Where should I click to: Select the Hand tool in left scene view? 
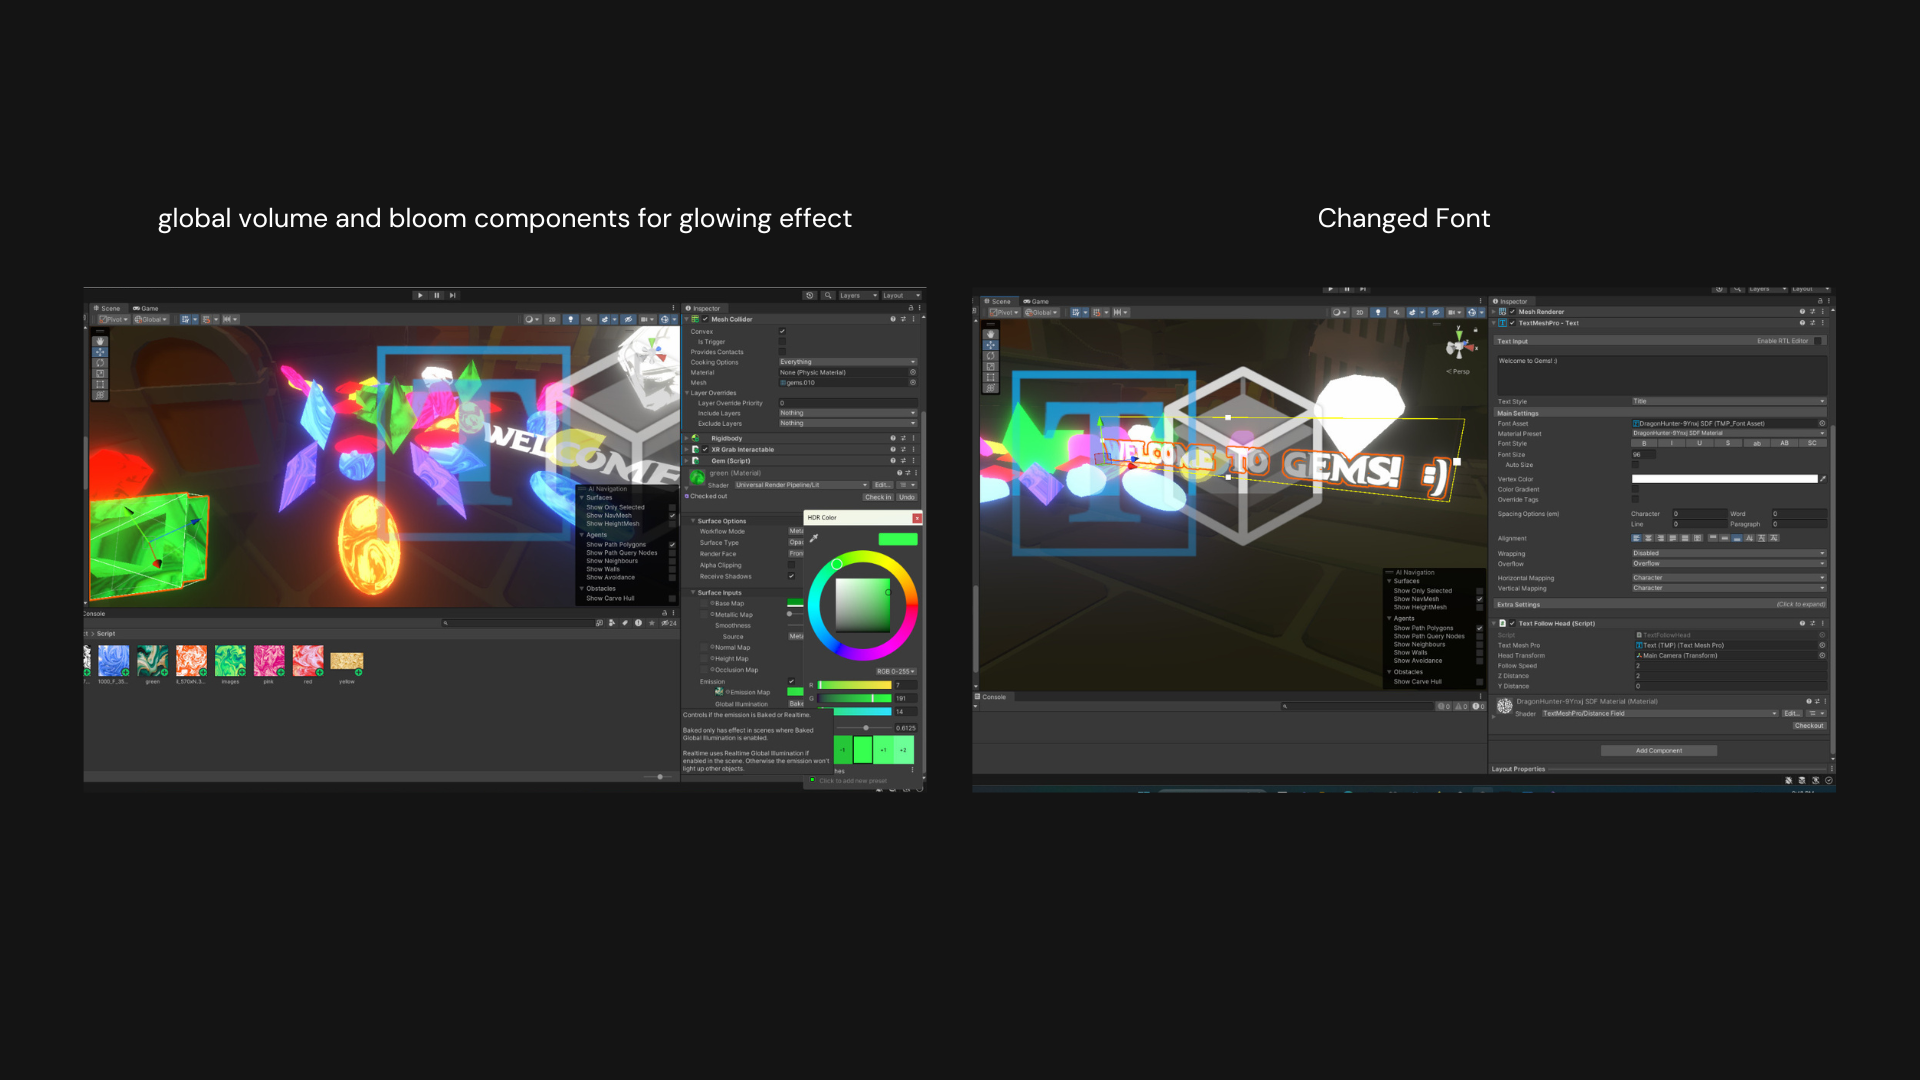click(100, 341)
